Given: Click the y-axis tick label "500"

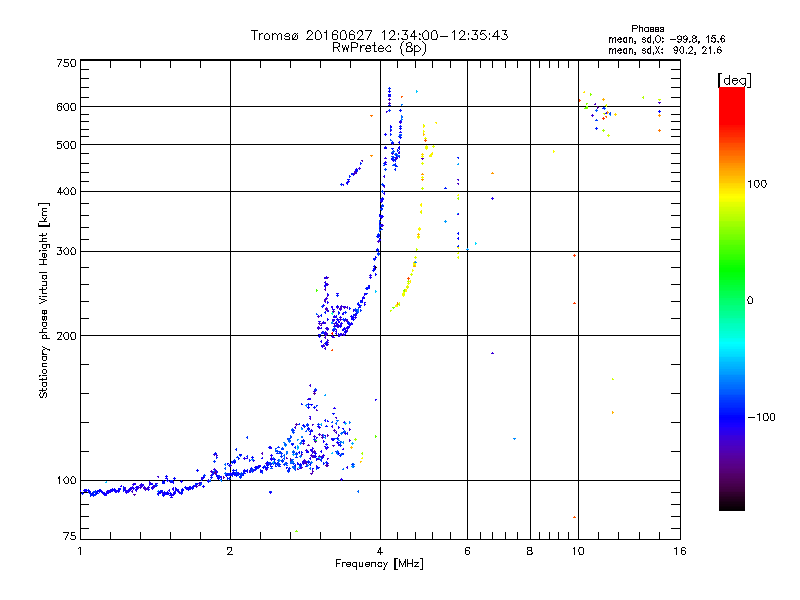Looking at the screenshot, I should coord(66,145).
